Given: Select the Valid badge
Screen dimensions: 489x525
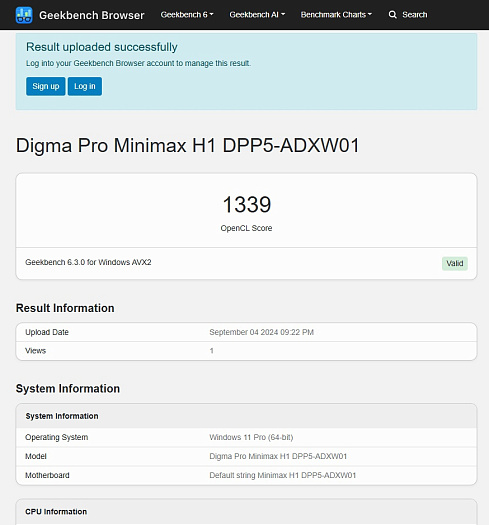Looking at the screenshot, I should tap(455, 264).
